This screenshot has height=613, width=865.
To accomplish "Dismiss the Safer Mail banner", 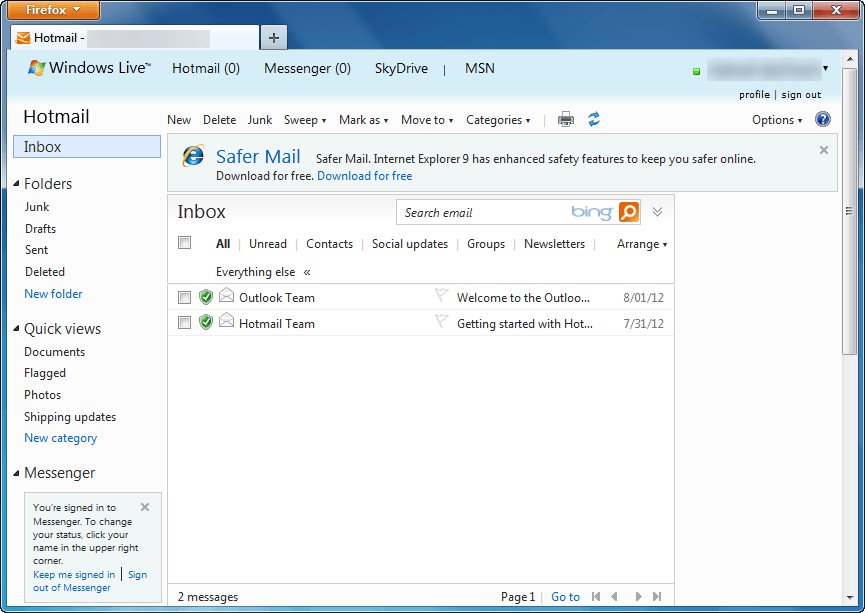I will [824, 150].
